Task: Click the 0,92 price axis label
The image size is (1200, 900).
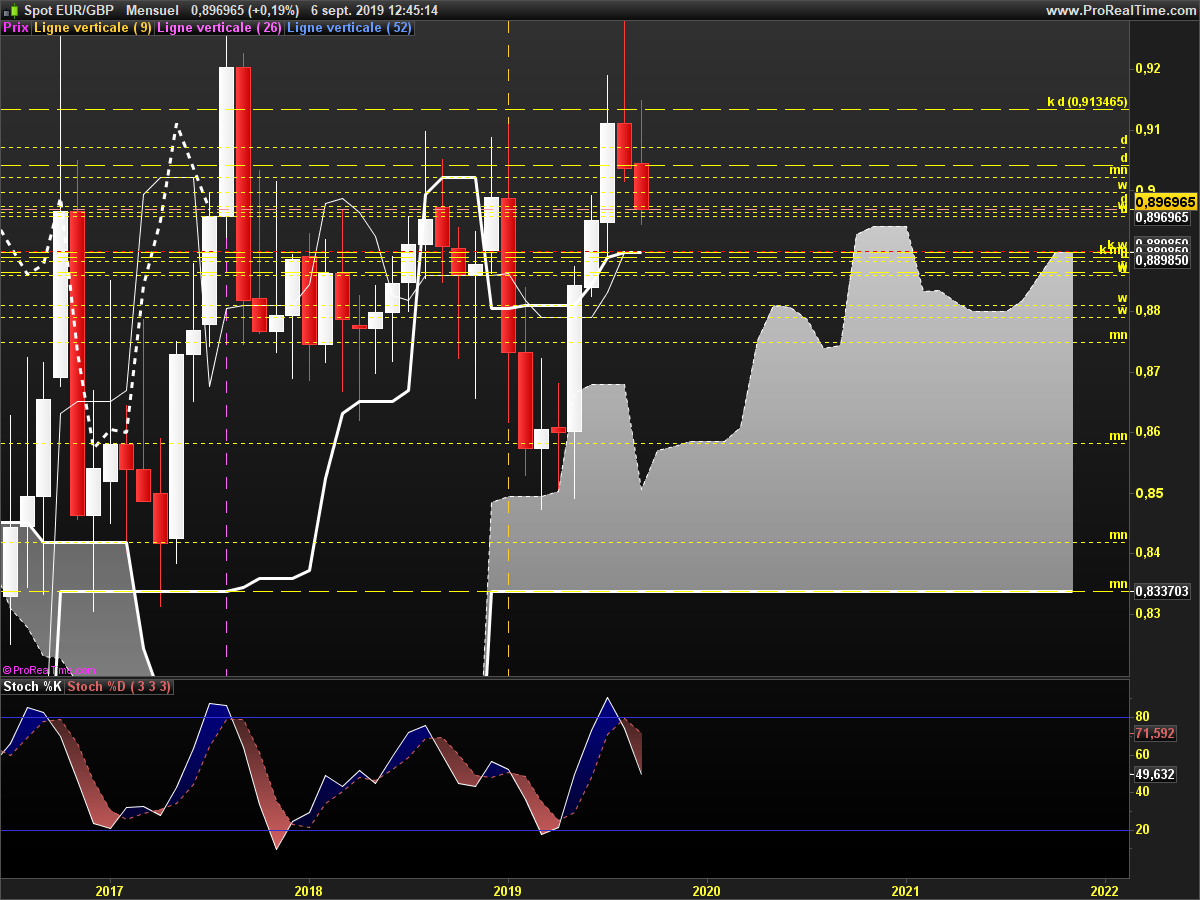Action: pyautogui.click(x=1148, y=69)
